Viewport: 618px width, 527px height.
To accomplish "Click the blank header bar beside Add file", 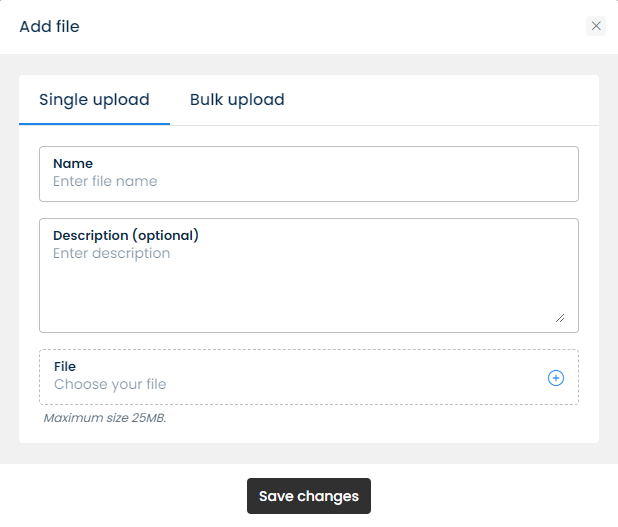I will 330,27.
